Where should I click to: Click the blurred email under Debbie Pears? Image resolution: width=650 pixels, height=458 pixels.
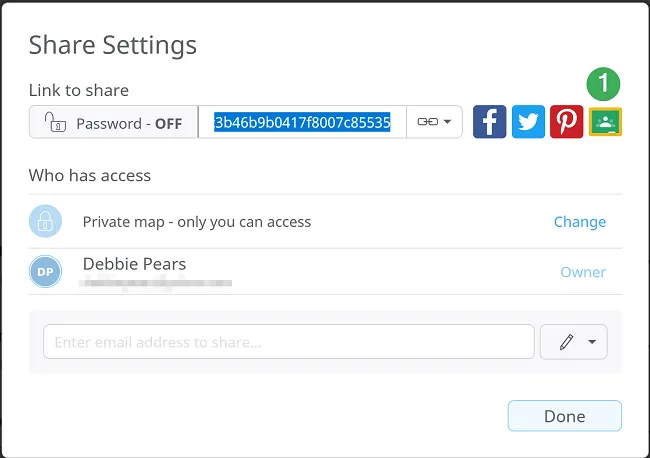pyautogui.click(x=155, y=283)
